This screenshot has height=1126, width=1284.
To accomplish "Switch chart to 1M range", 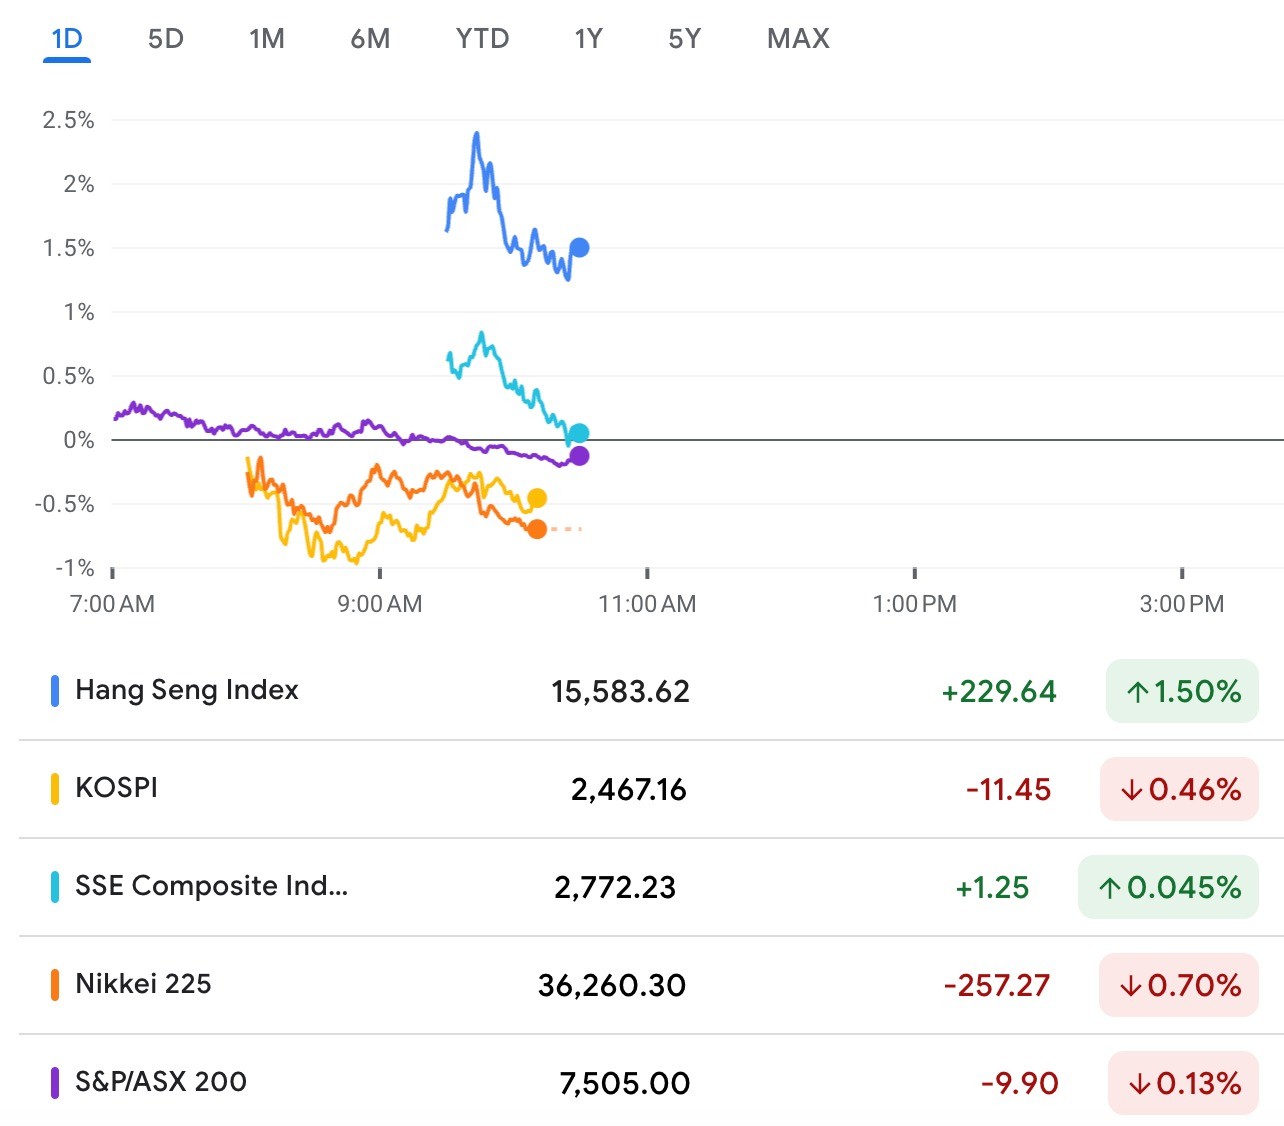I will click(x=267, y=39).
